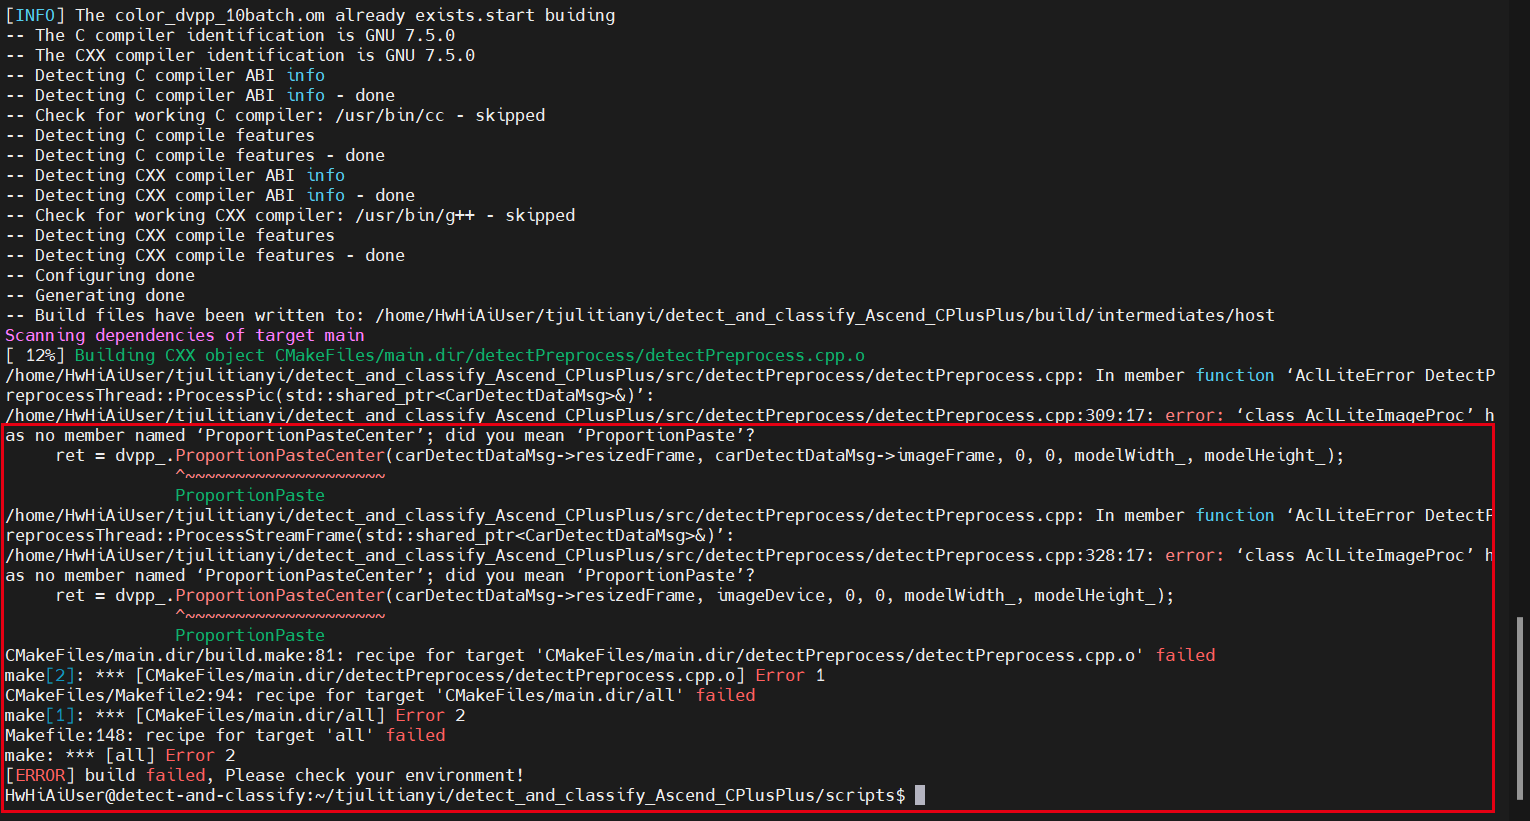Click 'CMakeFiles/Makefile2:94: recipe for target' line
This screenshot has width=1530, height=821.
click(x=380, y=695)
